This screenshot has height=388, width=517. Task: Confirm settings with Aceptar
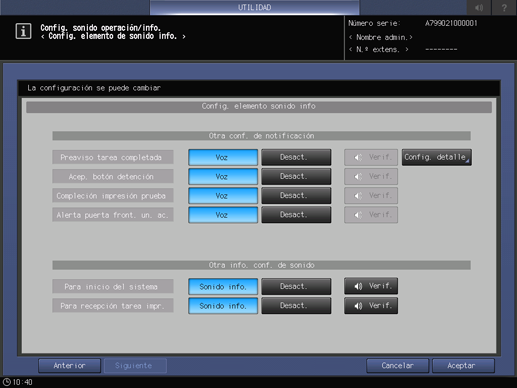click(x=463, y=366)
